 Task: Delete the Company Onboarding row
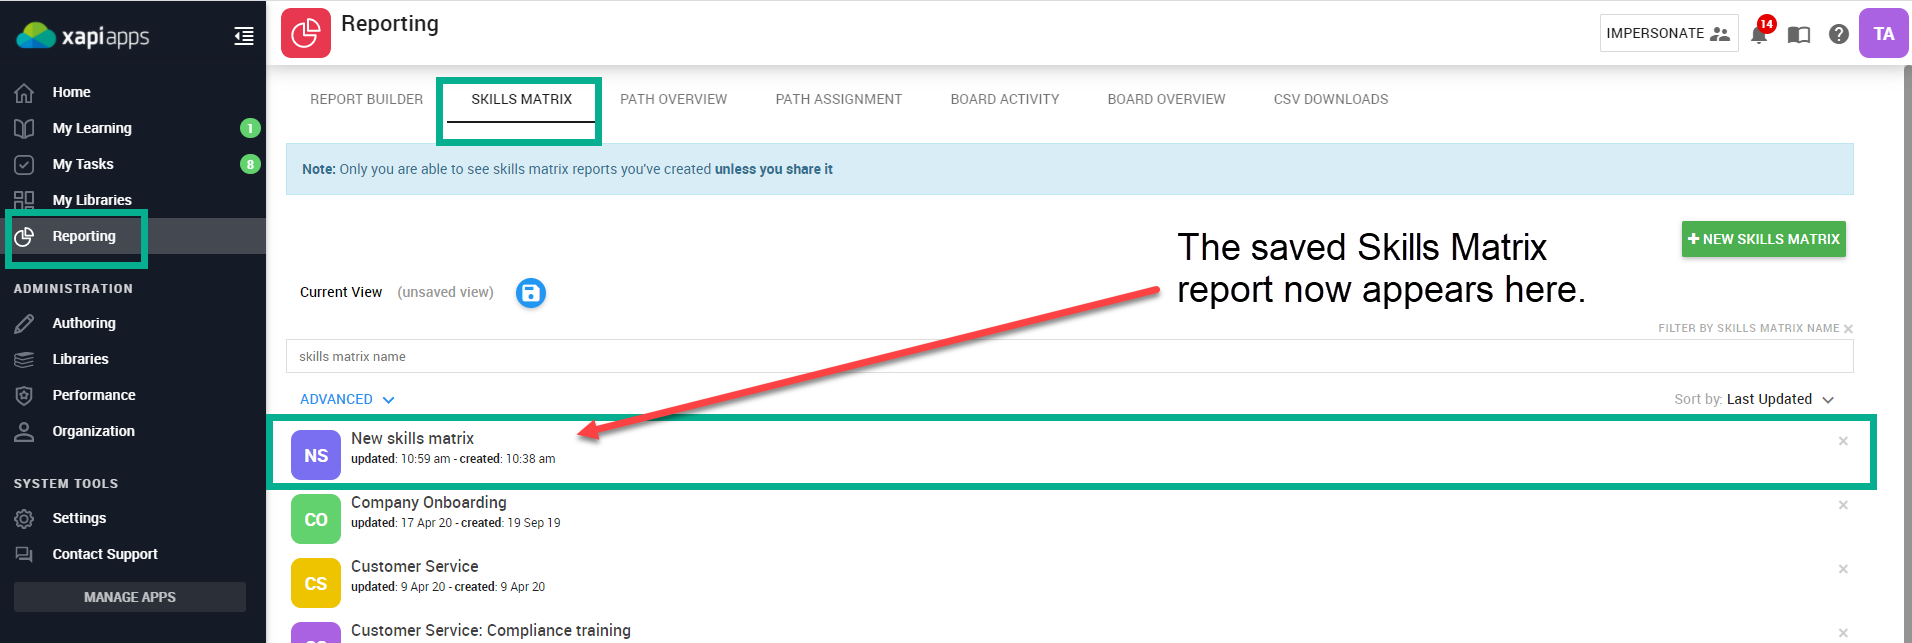point(1843,505)
